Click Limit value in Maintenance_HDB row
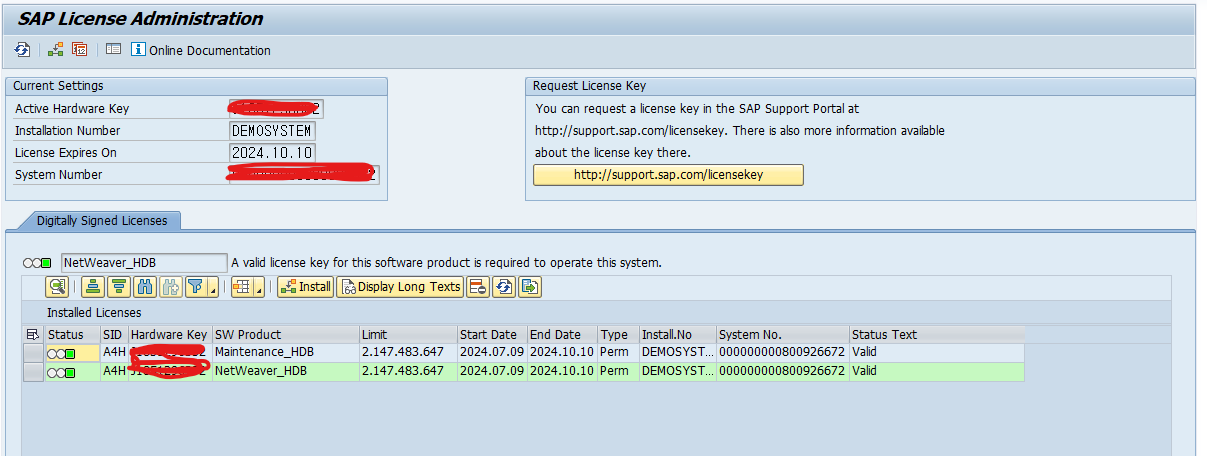 tap(404, 352)
